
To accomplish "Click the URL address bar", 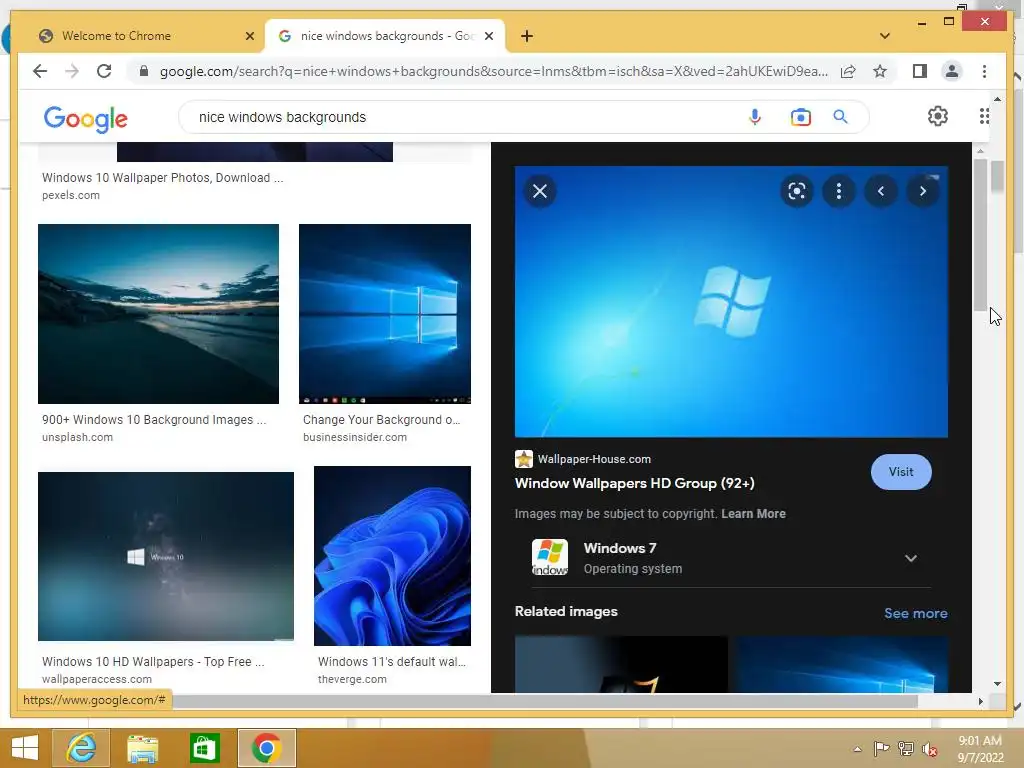I will (x=493, y=71).
